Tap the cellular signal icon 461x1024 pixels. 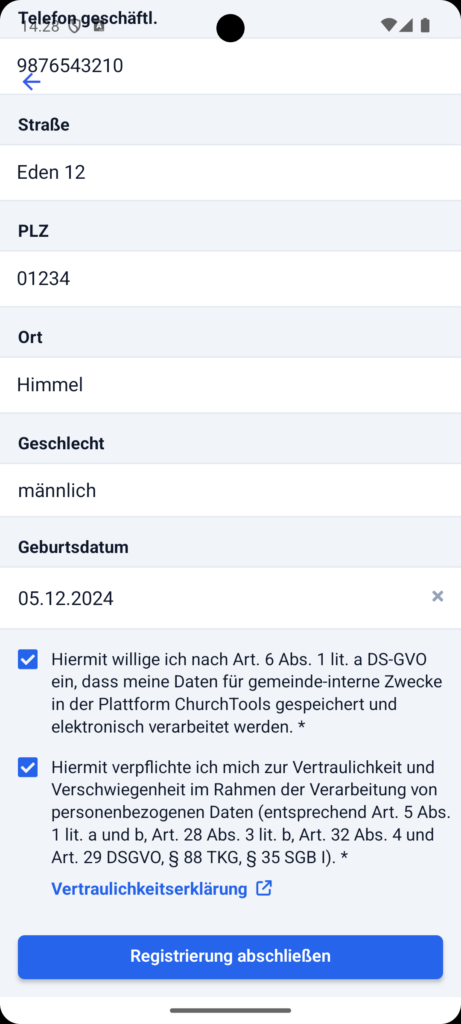[x=406, y=25]
